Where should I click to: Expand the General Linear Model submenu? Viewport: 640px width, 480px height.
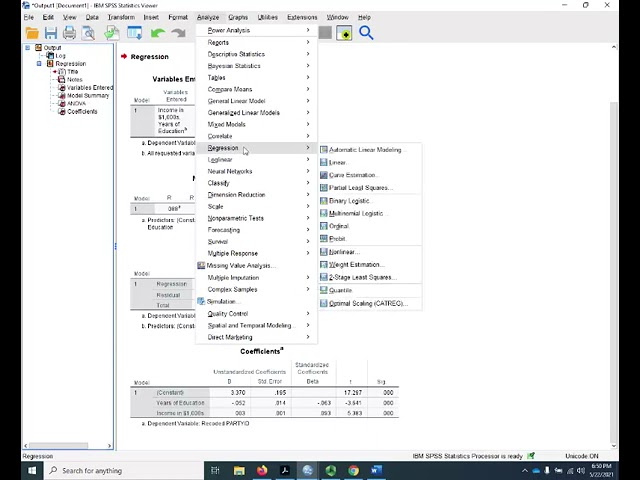click(256, 101)
